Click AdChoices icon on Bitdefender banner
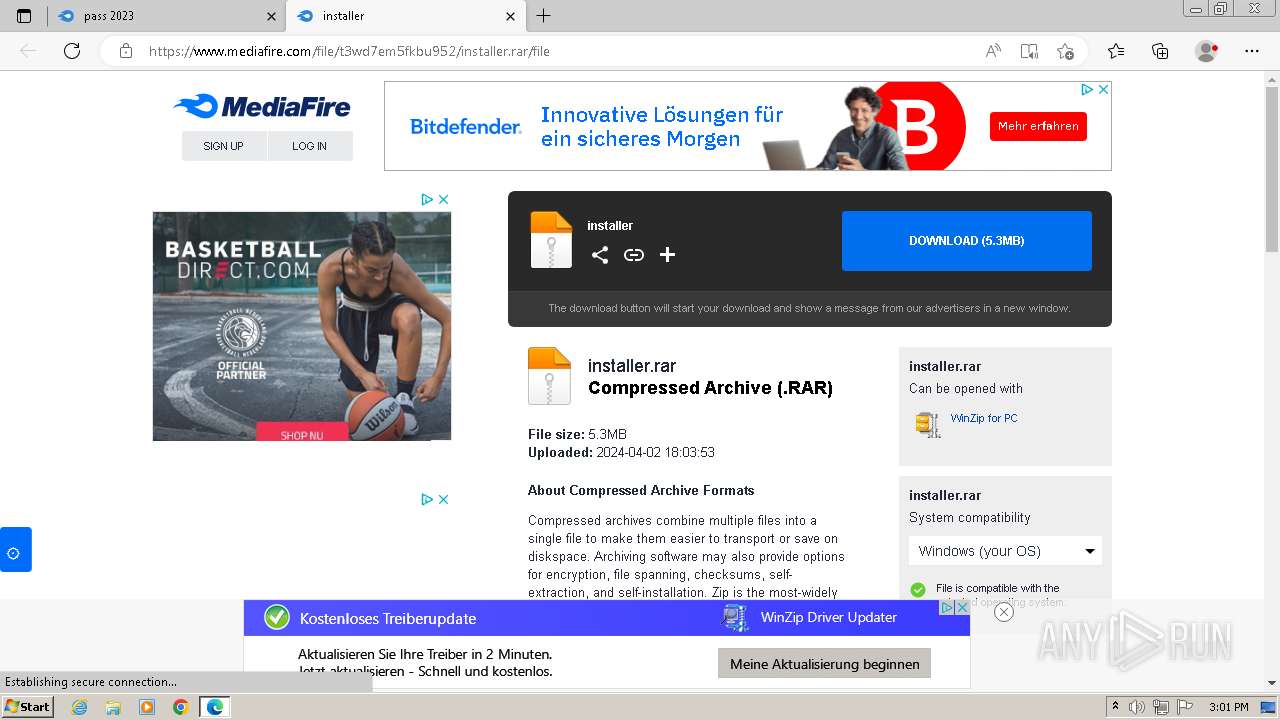This screenshot has width=1280, height=720. coord(1088,89)
